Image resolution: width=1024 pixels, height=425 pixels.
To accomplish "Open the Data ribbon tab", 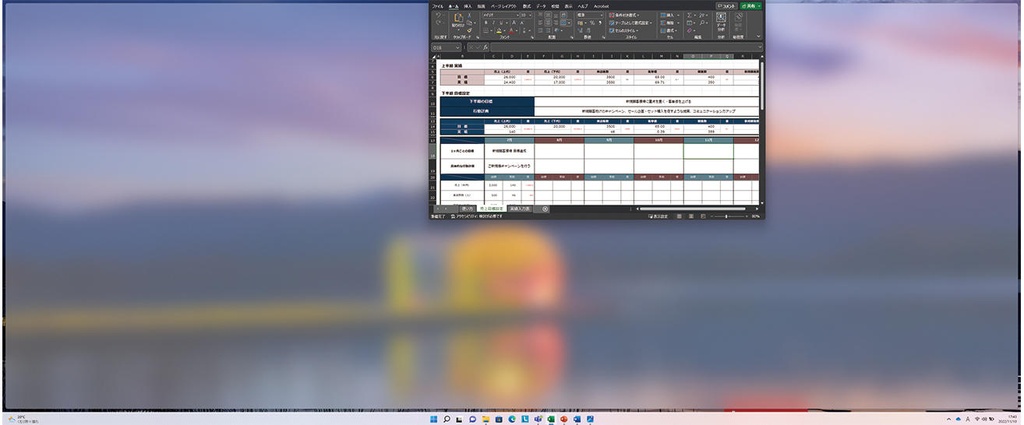I will (541, 7).
